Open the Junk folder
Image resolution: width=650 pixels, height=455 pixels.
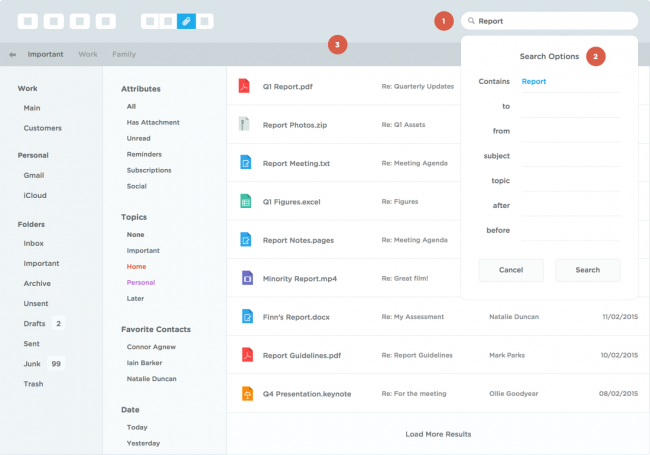click(32, 364)
